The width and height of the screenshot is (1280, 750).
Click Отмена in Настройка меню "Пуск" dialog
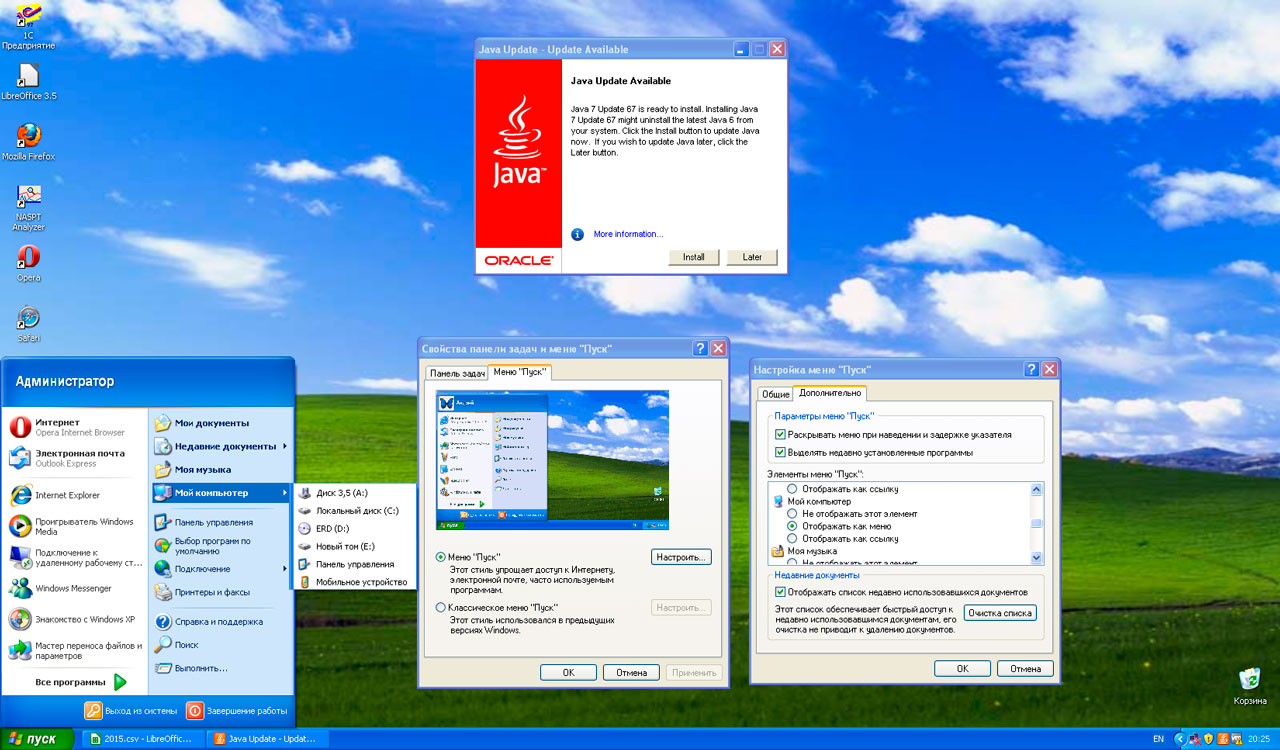[x=1025, y=669]
